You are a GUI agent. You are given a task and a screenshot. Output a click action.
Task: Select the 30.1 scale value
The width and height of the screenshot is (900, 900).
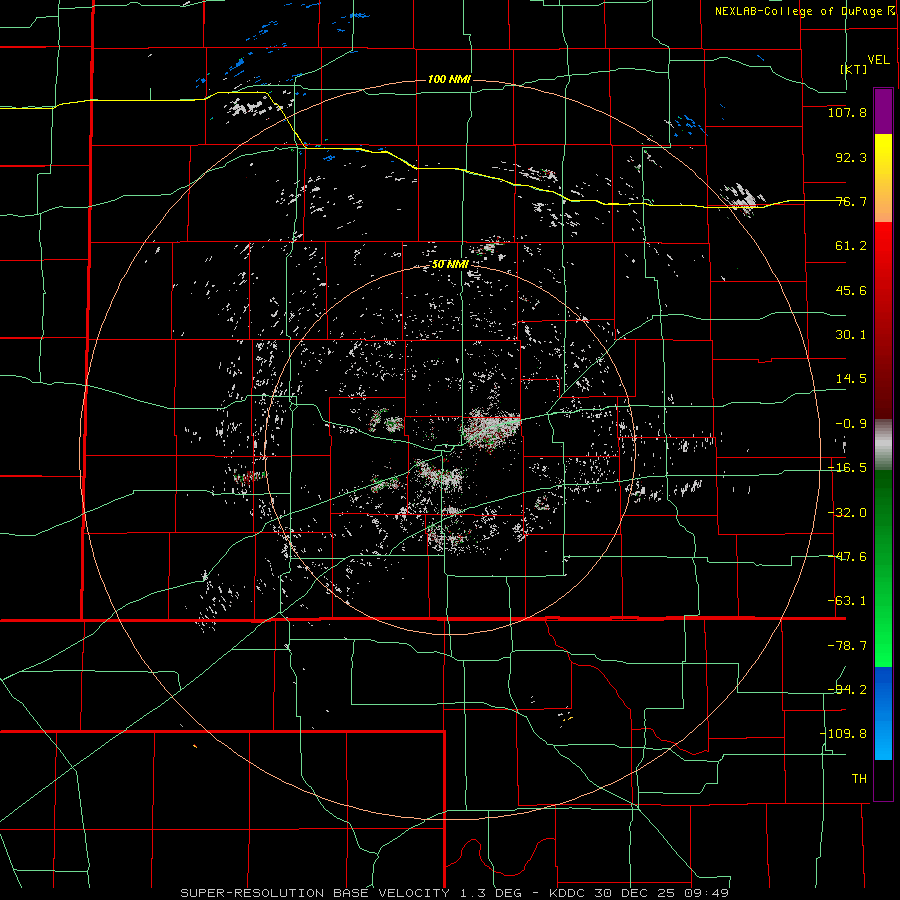click(x=851, y=335)
